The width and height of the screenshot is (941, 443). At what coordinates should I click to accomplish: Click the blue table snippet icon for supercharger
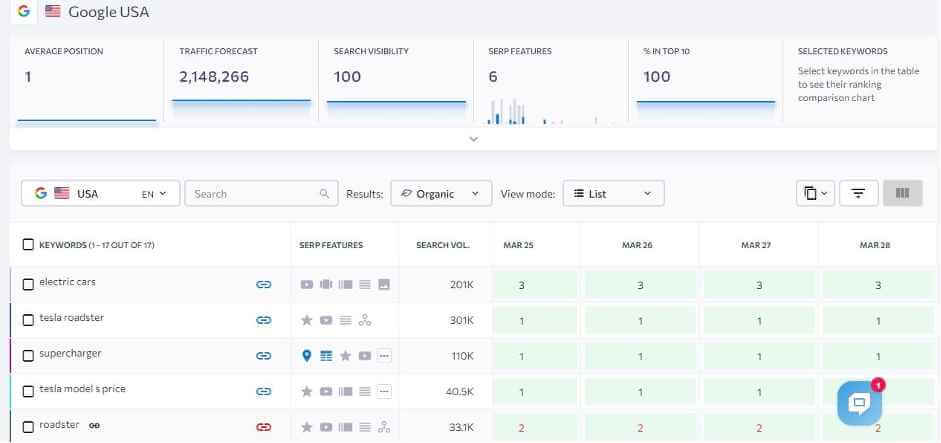(x=326, y=356)
